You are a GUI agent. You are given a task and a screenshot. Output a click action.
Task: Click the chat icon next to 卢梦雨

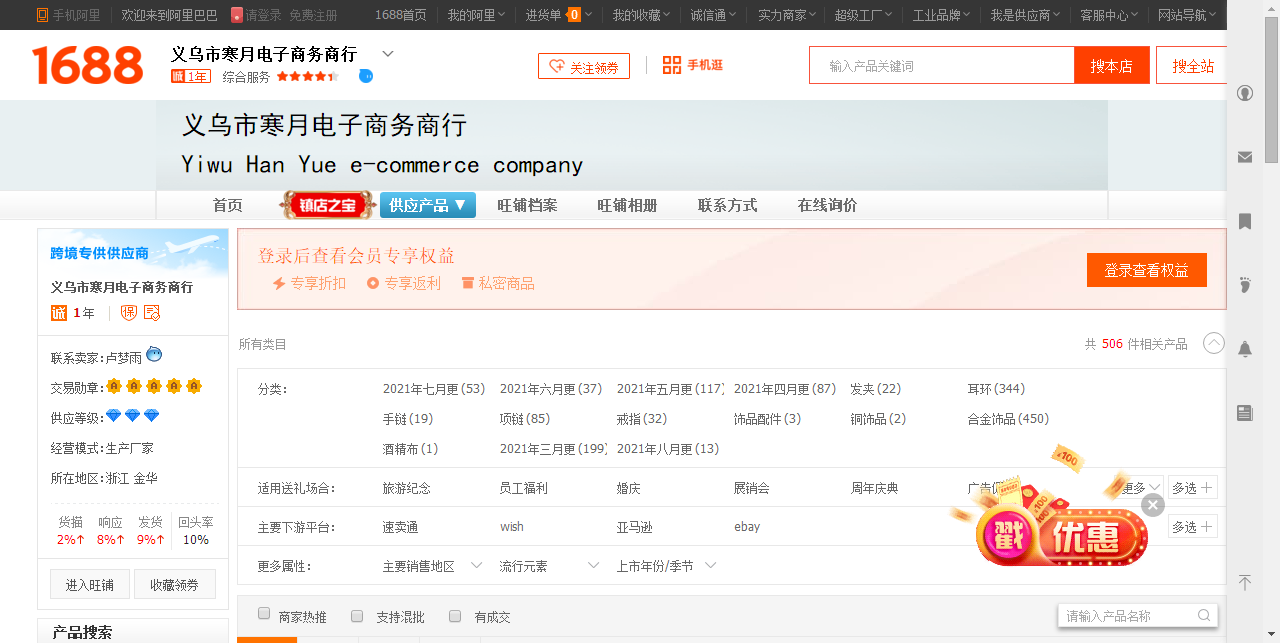[x=154, y=354]
